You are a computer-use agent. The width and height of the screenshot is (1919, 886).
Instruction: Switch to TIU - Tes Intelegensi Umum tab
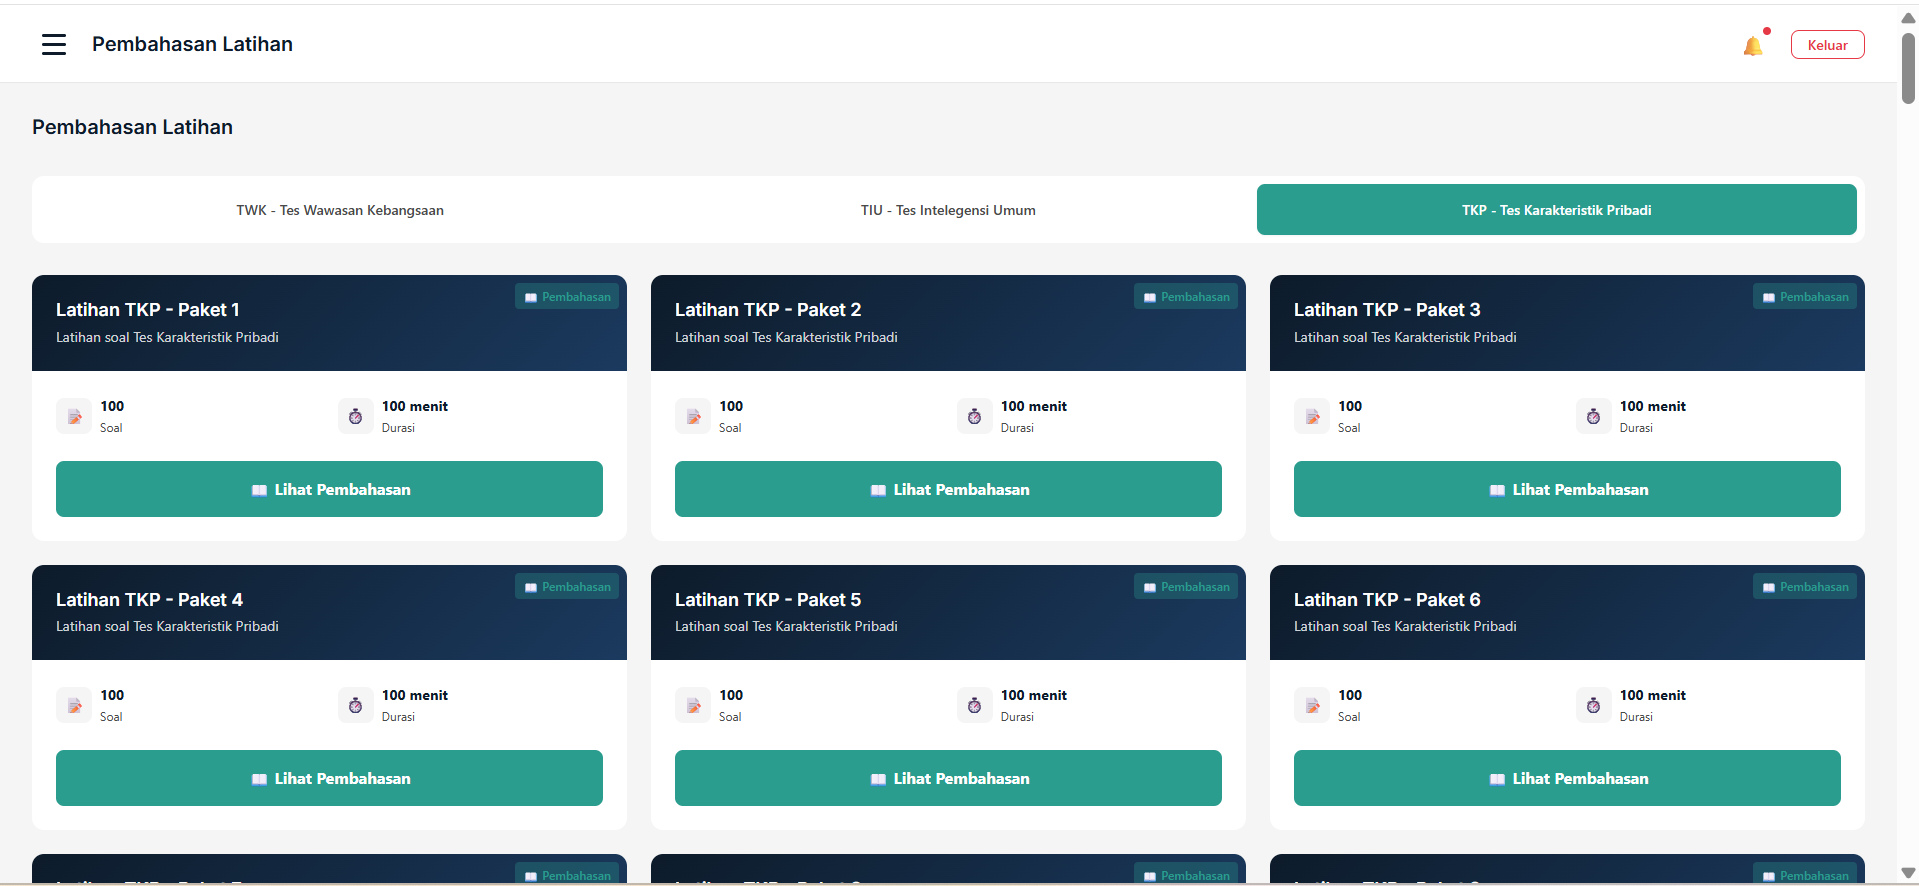click(948, 210)
